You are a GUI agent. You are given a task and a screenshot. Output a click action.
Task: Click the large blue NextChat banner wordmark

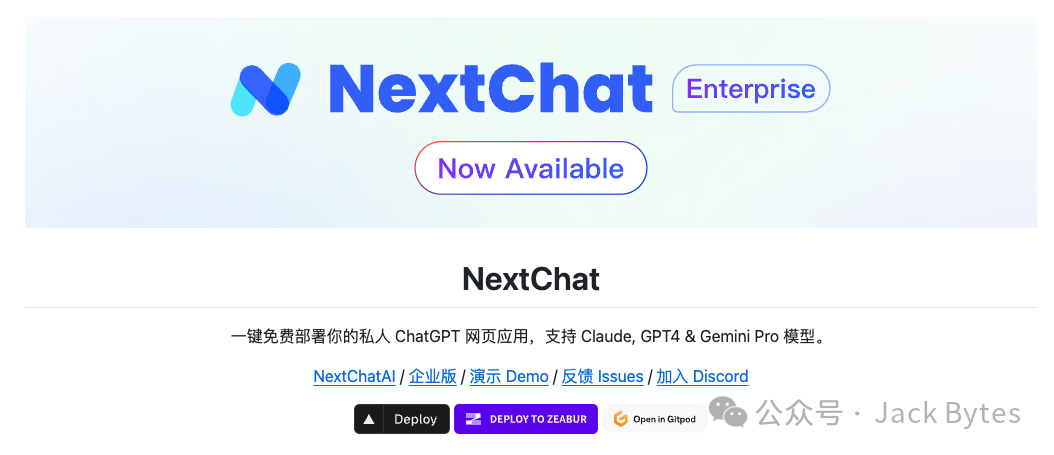point(491,89)
